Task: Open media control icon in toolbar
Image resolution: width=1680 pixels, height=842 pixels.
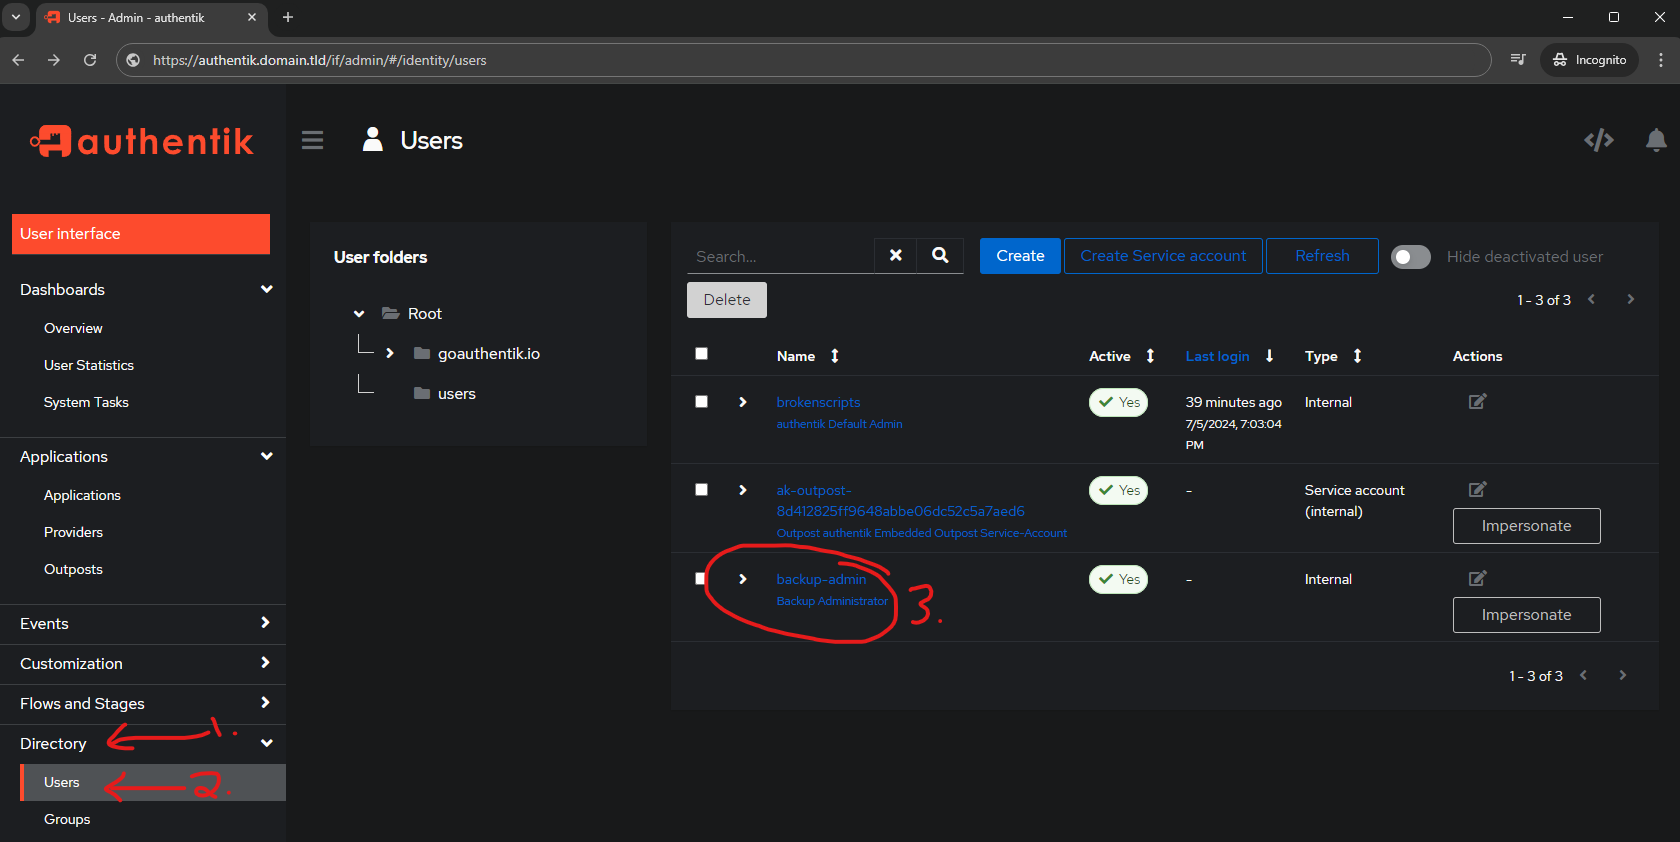Action: click(x=1518, y=60)
